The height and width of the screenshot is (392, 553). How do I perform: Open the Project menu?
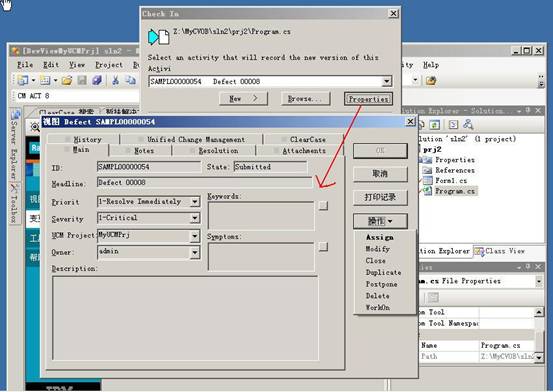[x=109, y=65]
